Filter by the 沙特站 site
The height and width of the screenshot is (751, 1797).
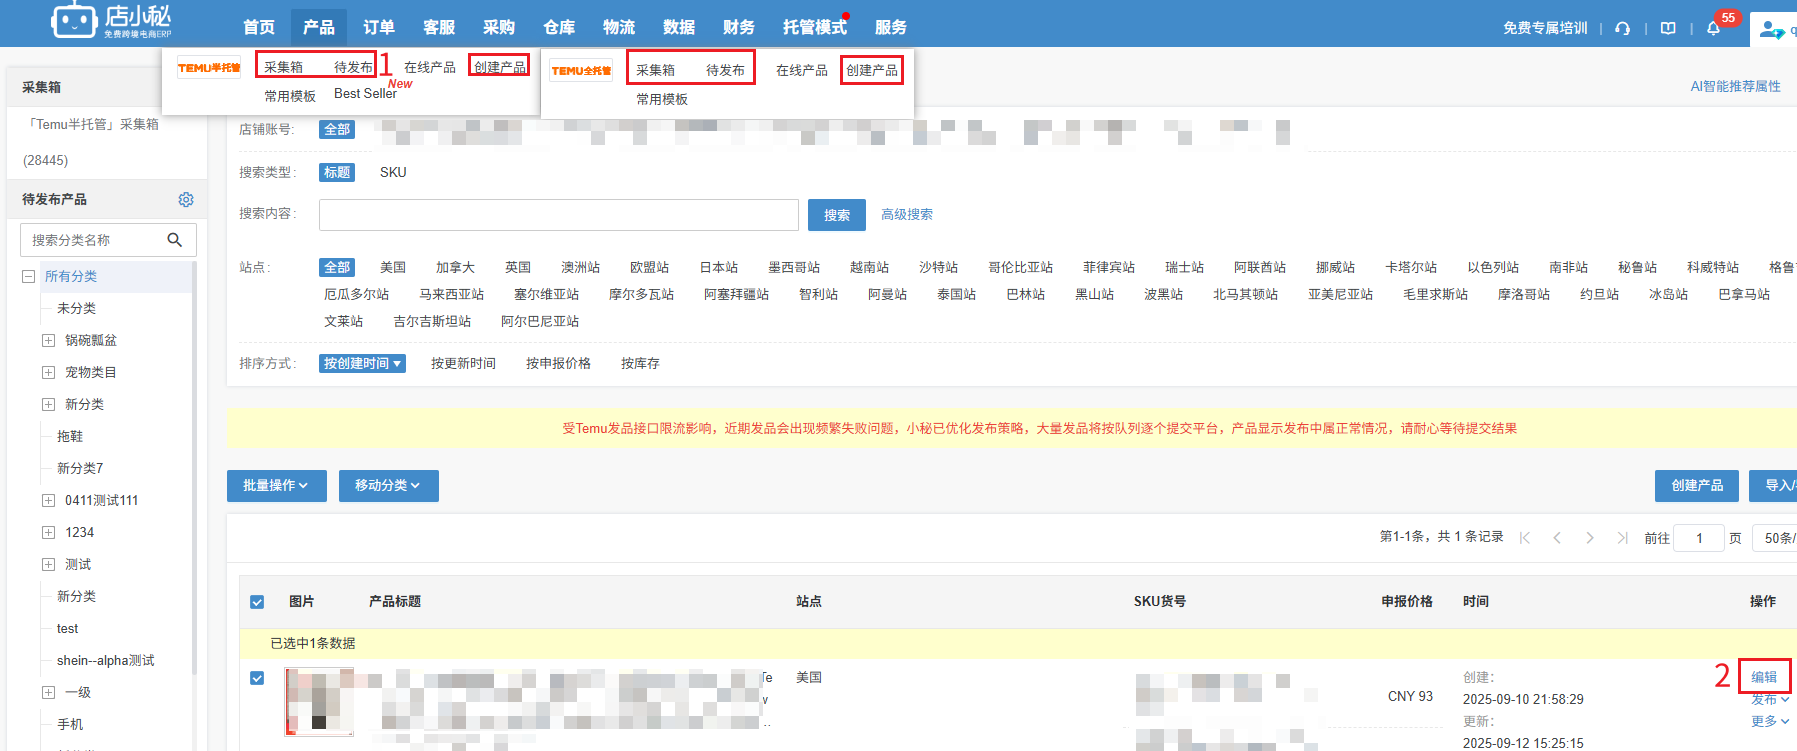(x=939, y=267)
